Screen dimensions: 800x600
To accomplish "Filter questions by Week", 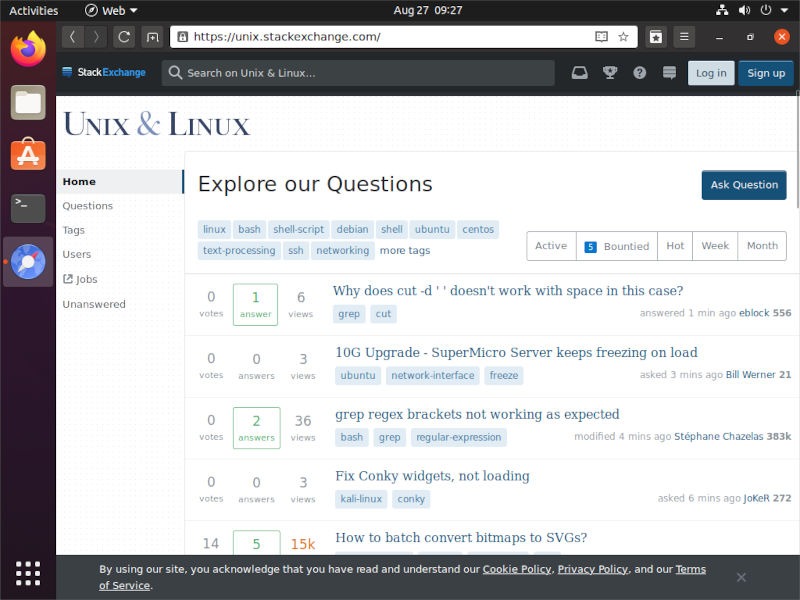I will point(714,246).
